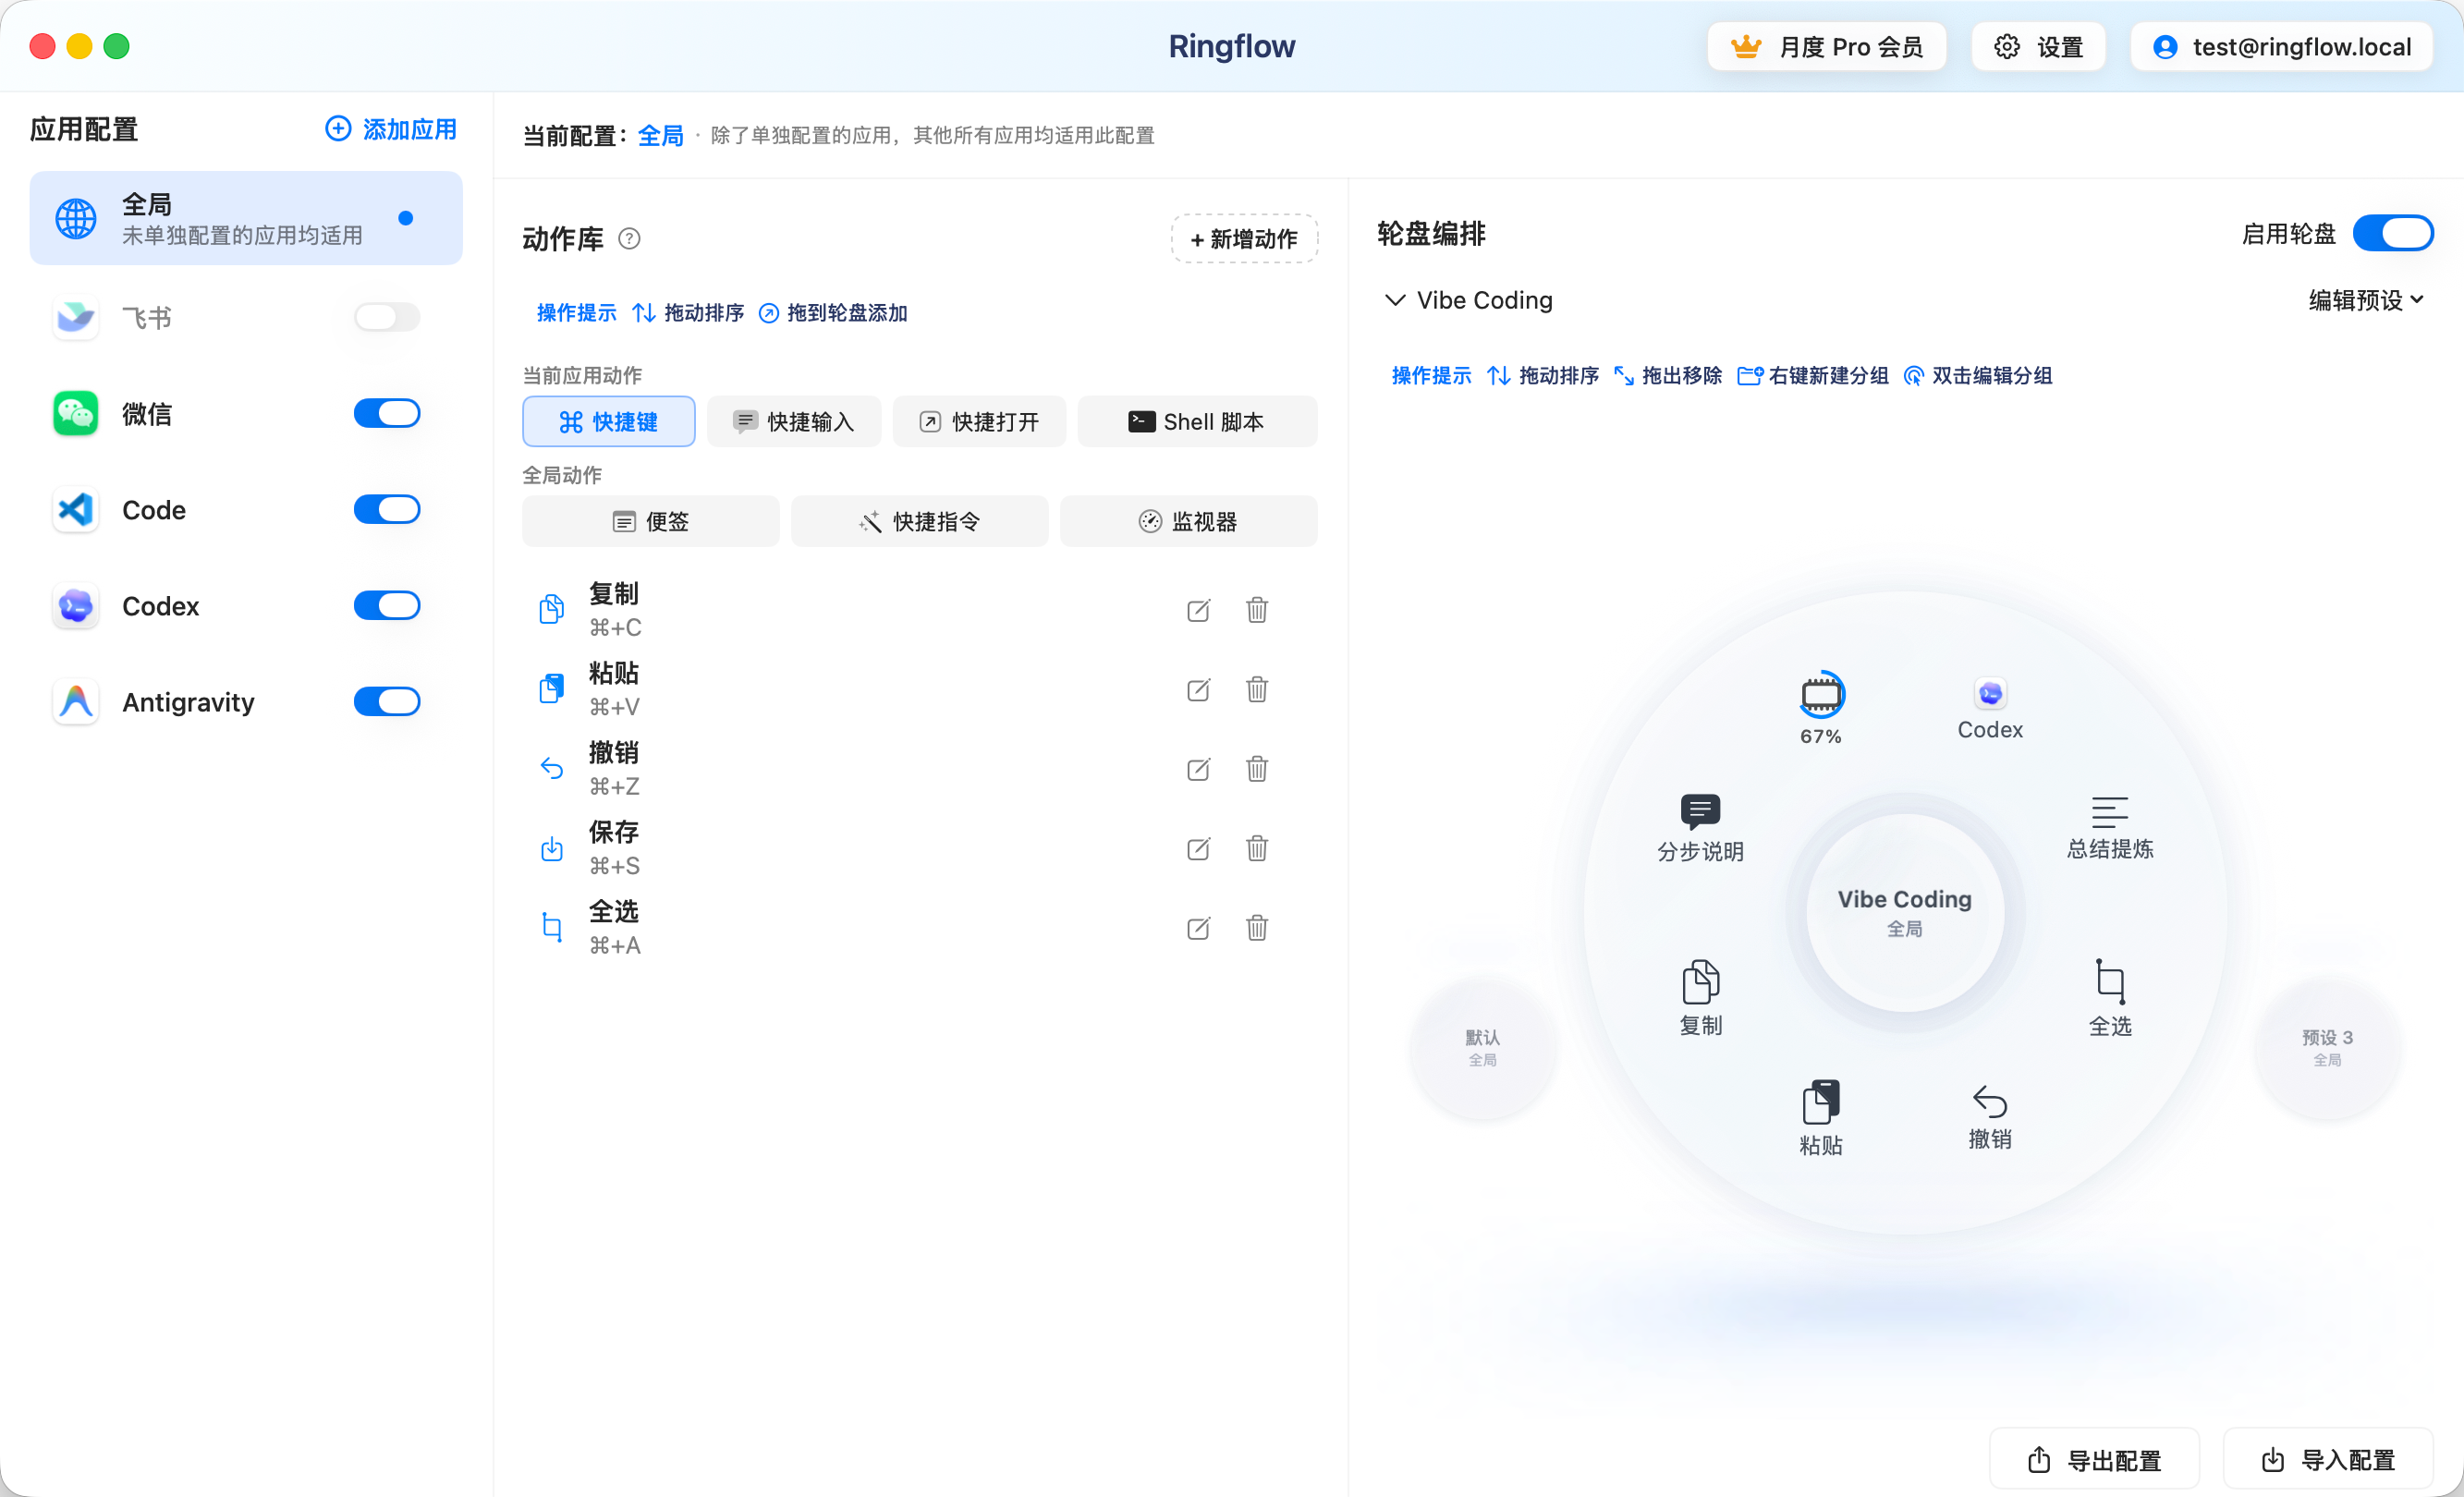Viewport: 2464px width, 1497px height.
Task: Click the 新增动作 button
Action: coord(1244,239)
